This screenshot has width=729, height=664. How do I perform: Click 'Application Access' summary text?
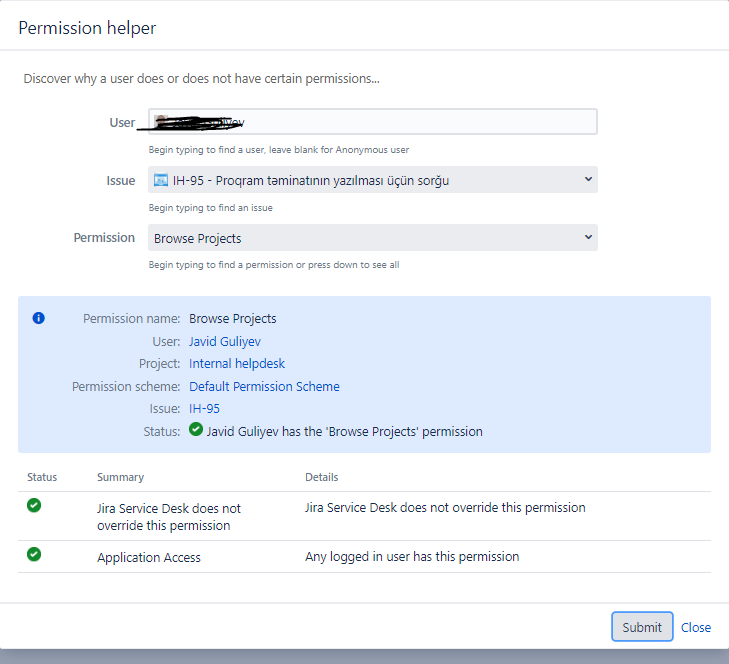click(149, 558)
